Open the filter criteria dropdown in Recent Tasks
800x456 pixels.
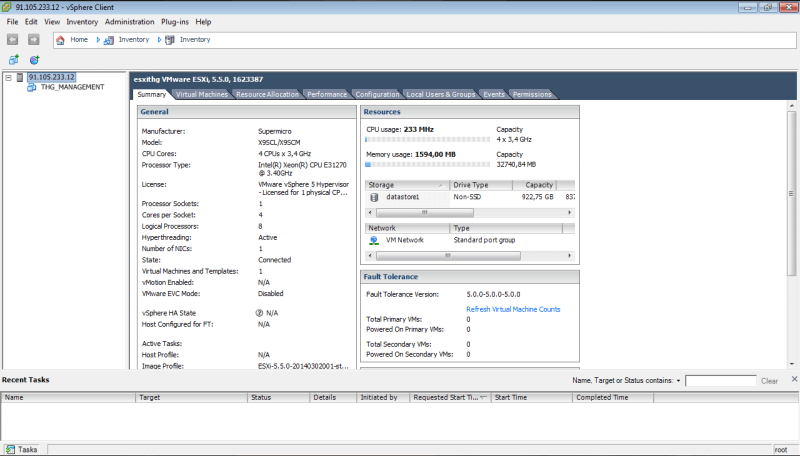point(678,381)
